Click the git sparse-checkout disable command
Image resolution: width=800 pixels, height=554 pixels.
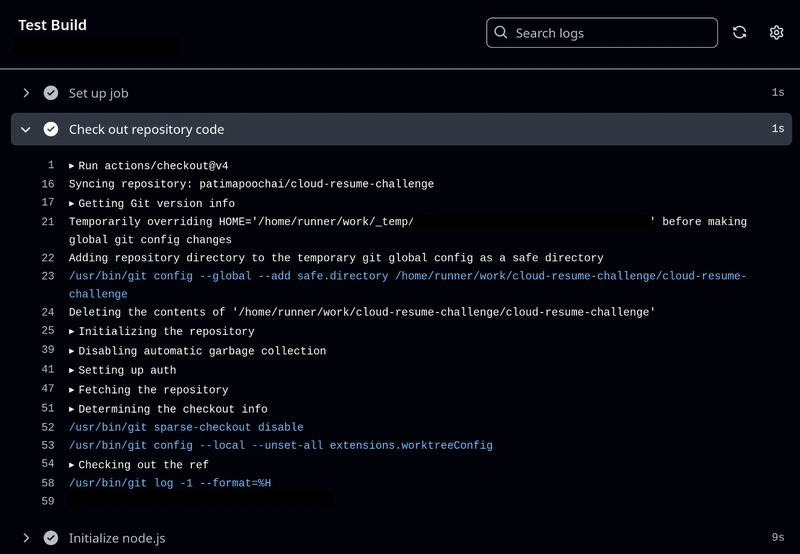click(186, 427)
